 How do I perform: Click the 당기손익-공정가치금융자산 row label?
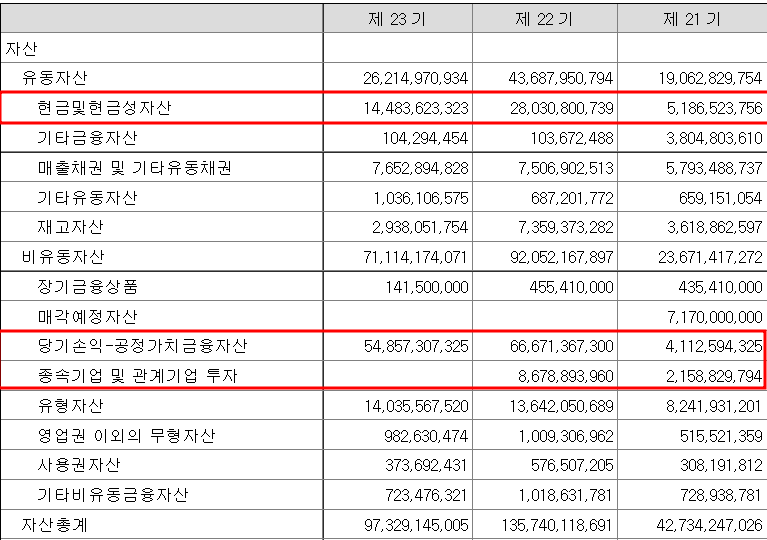[142, 346]
